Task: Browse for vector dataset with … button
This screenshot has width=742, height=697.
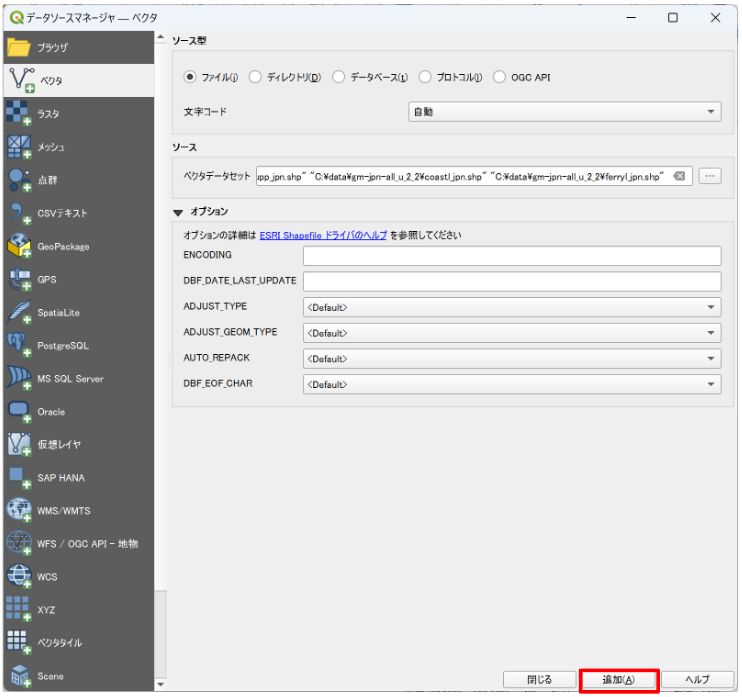Action: tap(710, 176)
